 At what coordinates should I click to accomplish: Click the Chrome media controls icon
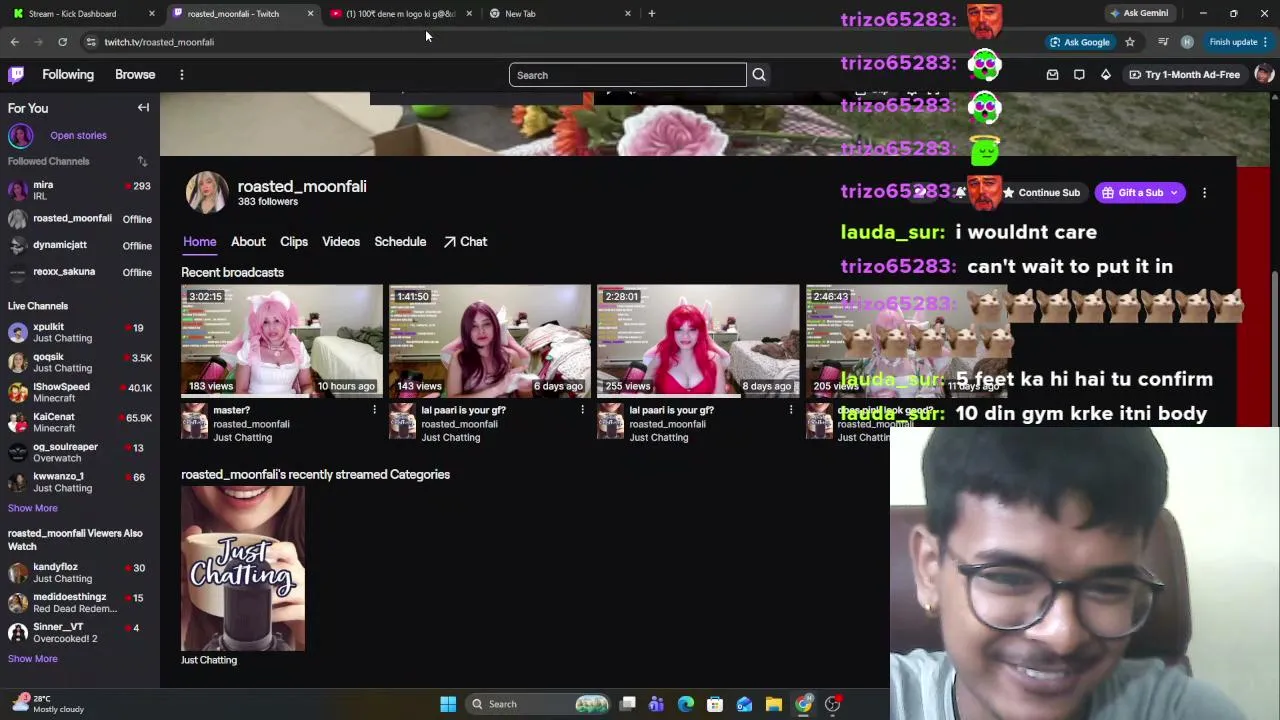point(1162,42)
